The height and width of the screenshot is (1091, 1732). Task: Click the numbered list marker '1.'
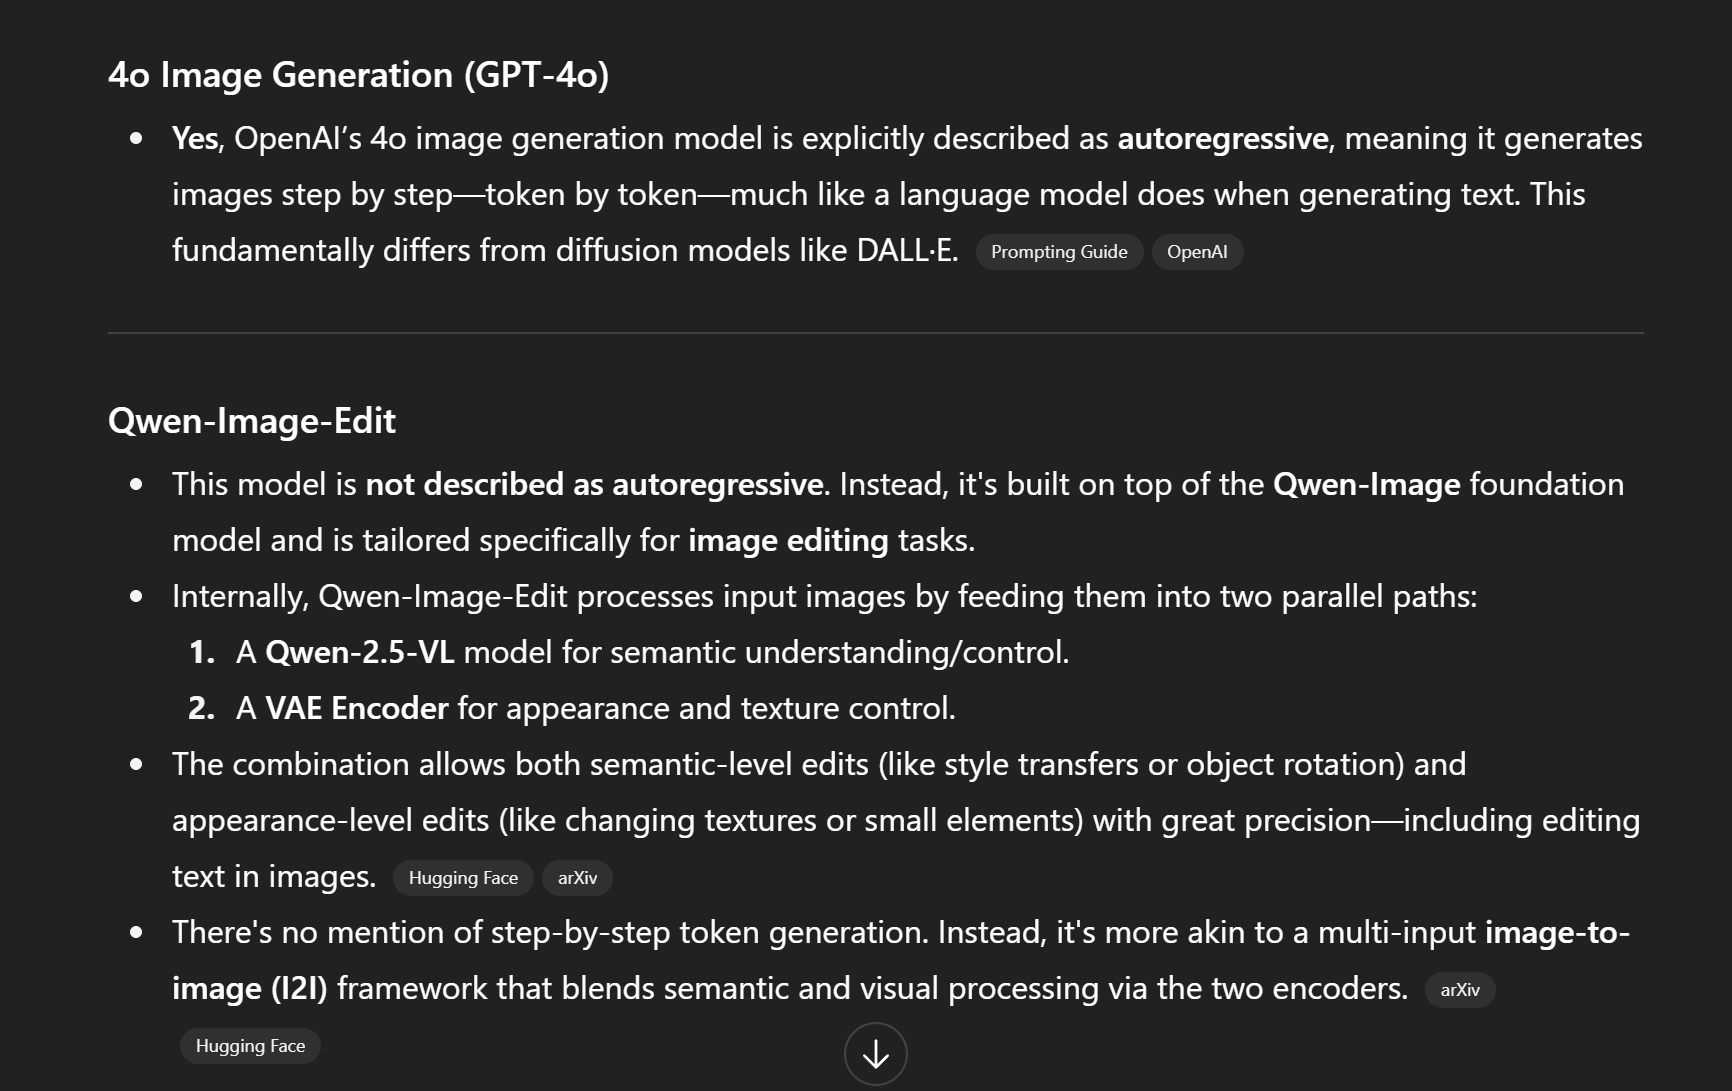(201, 653)
